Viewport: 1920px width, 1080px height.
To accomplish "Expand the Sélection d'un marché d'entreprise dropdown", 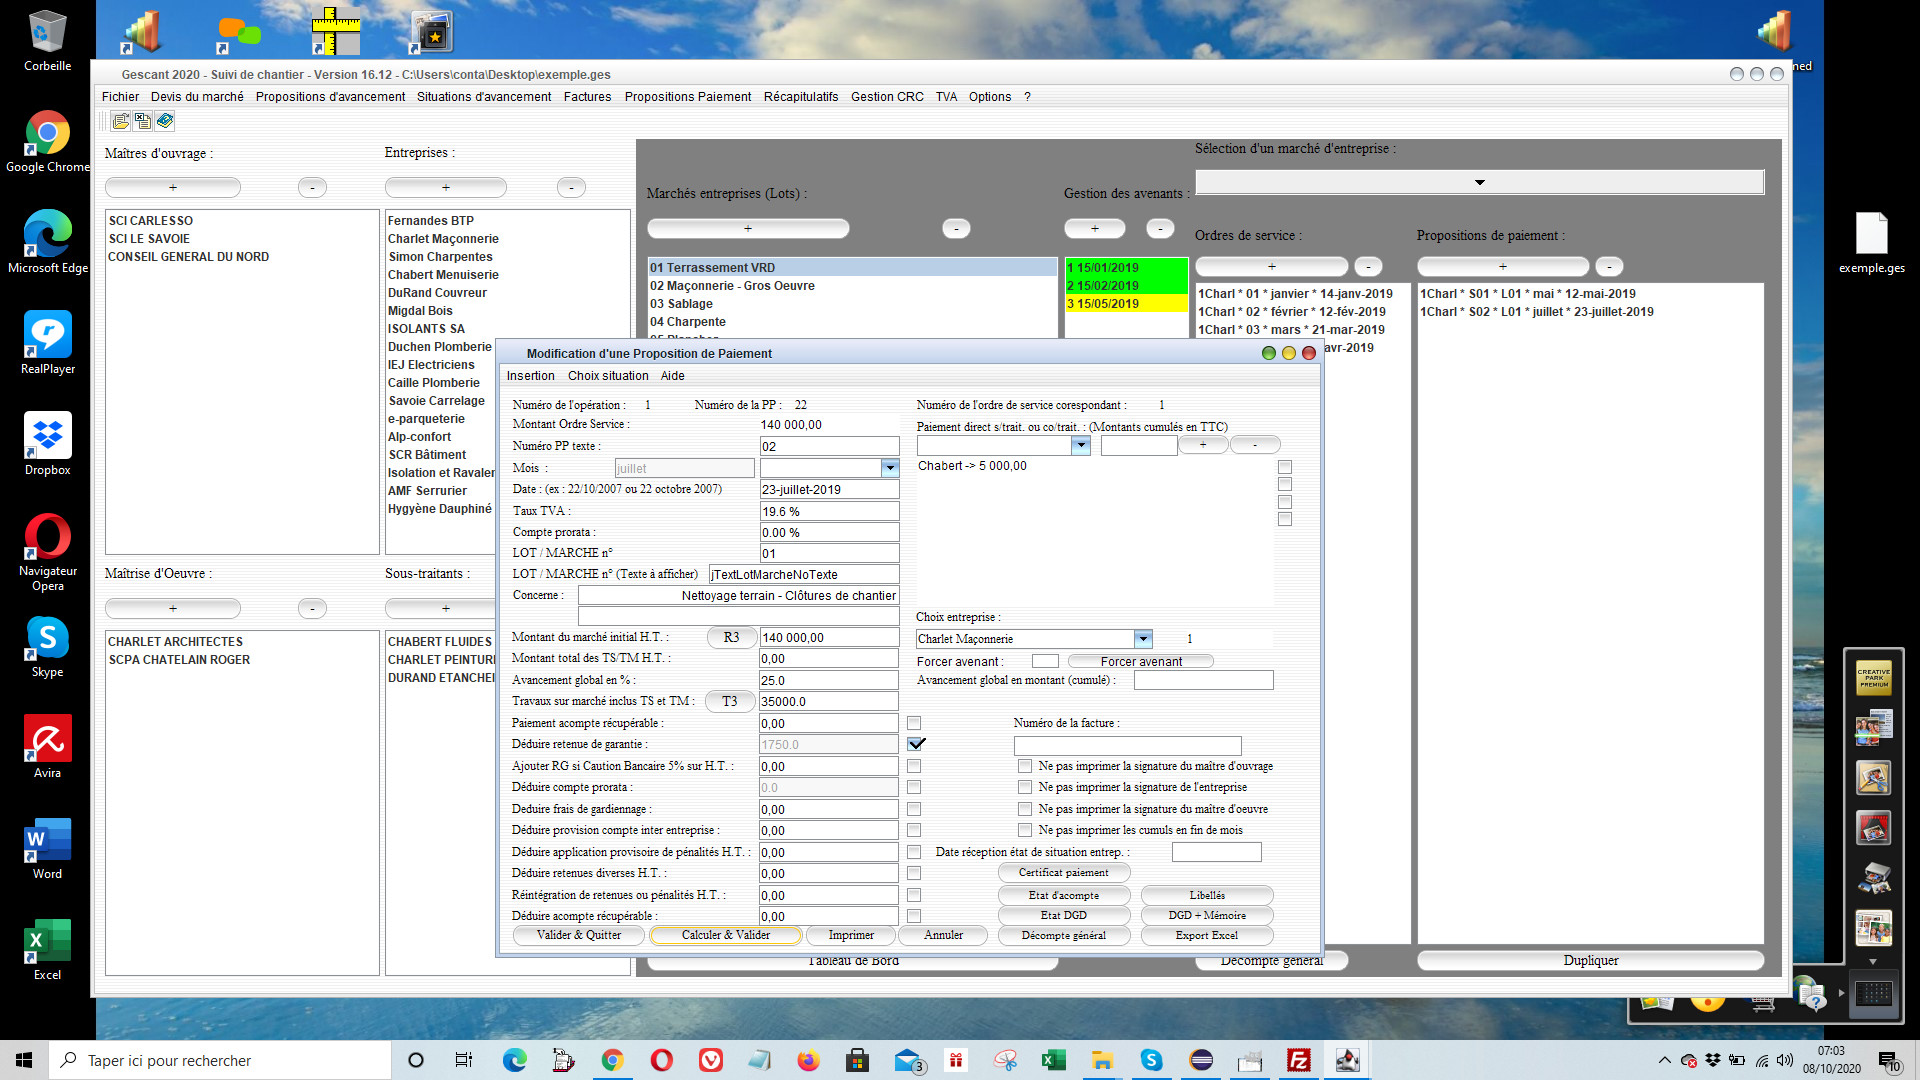I will pos(1479,182).
